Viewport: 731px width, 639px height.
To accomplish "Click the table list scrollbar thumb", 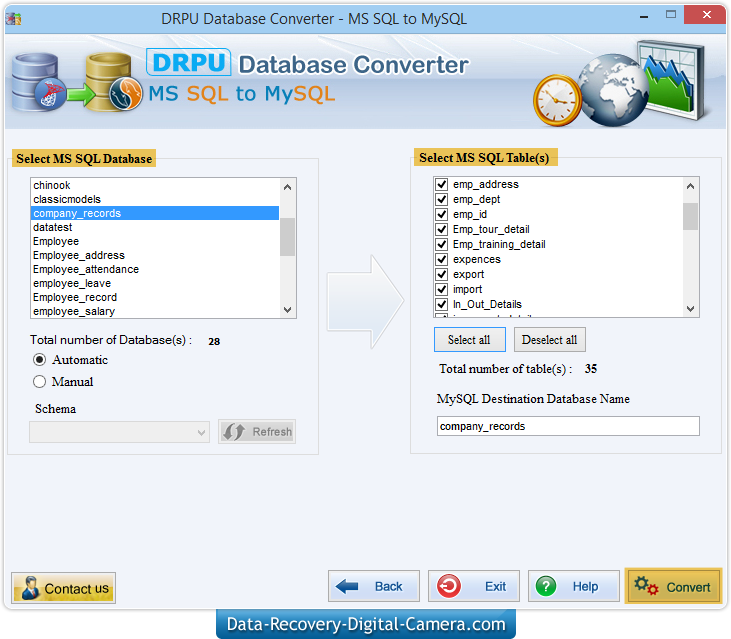I will [x=690, y=216].
